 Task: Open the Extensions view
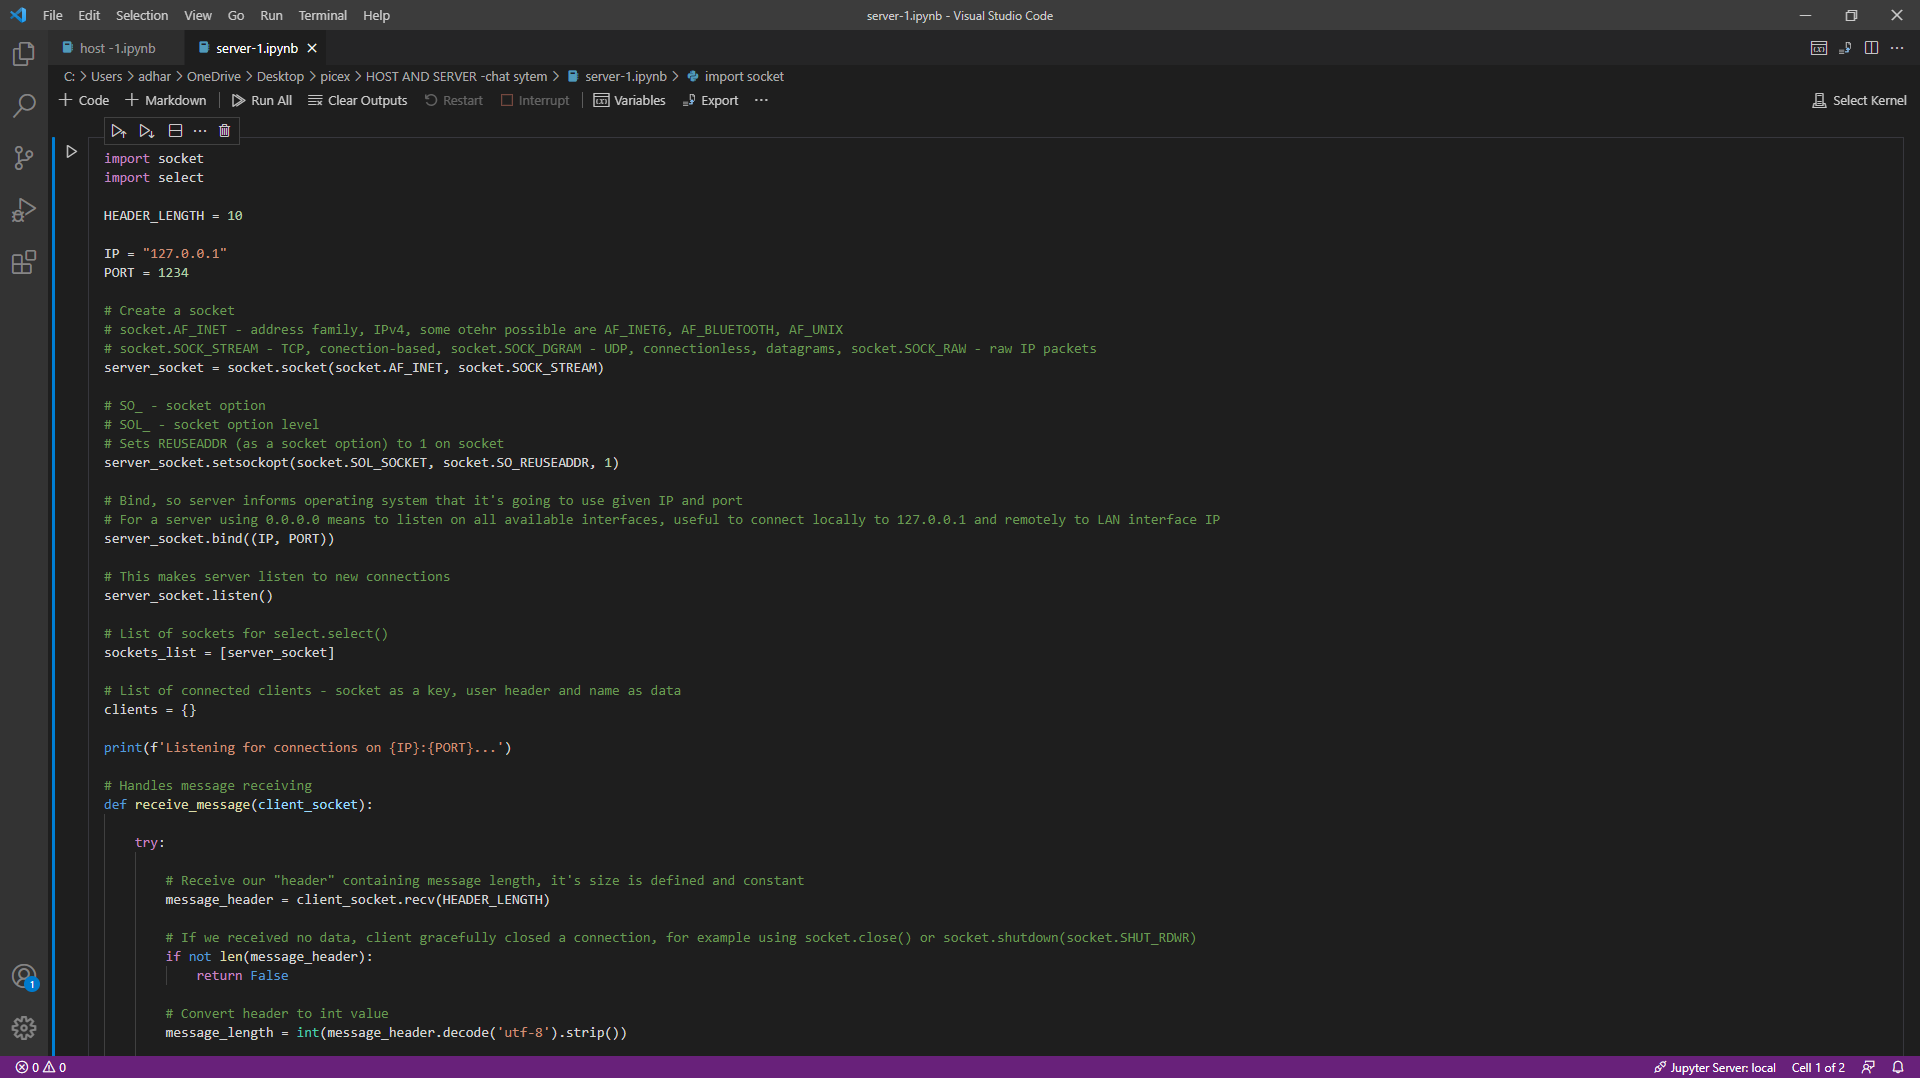point(24,262)
